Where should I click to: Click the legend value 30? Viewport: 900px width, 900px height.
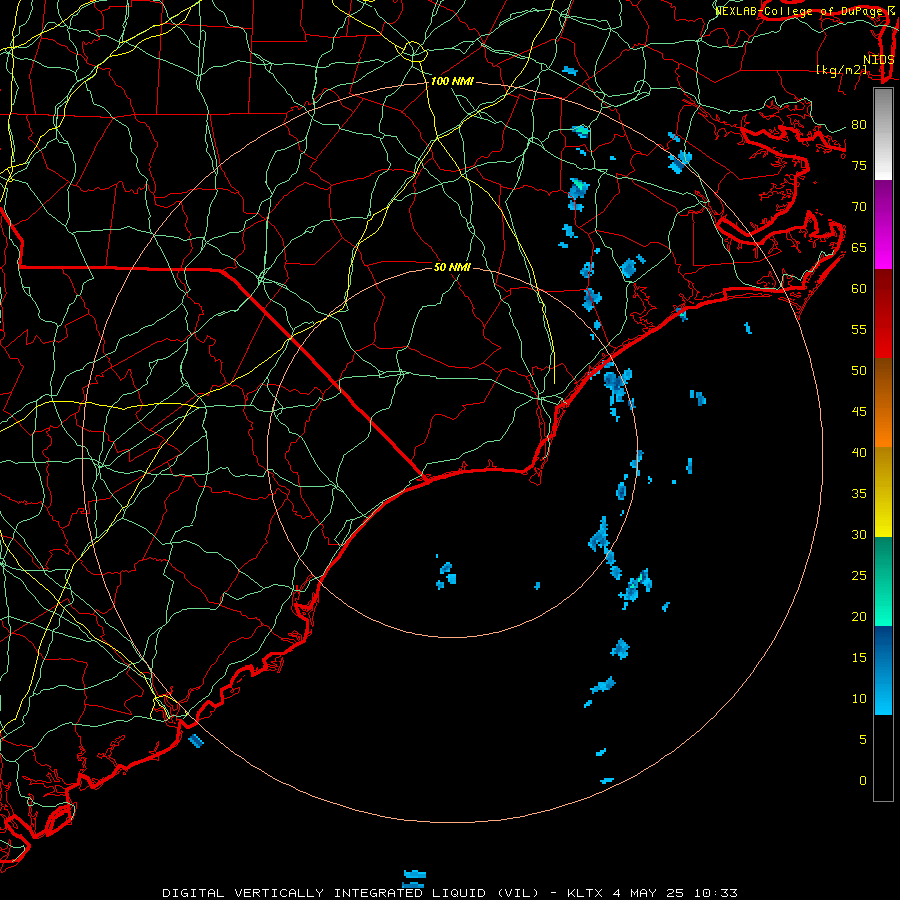(x=859, y=534)
